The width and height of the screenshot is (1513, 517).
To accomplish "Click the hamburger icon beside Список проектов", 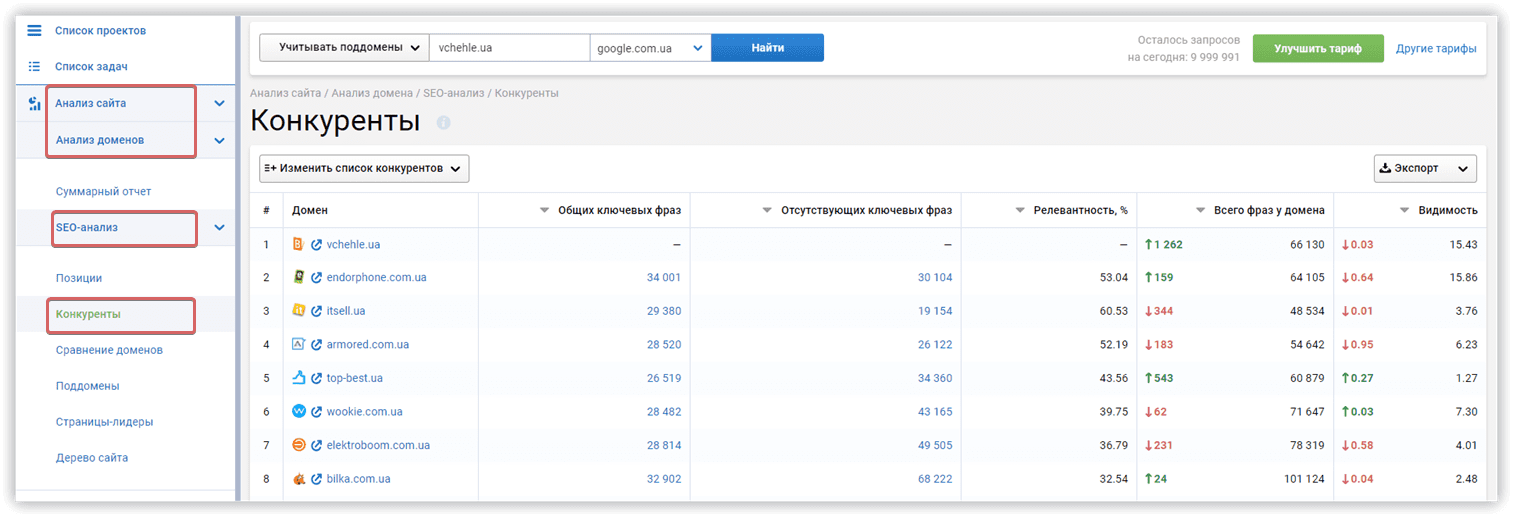I will [34, 31].
